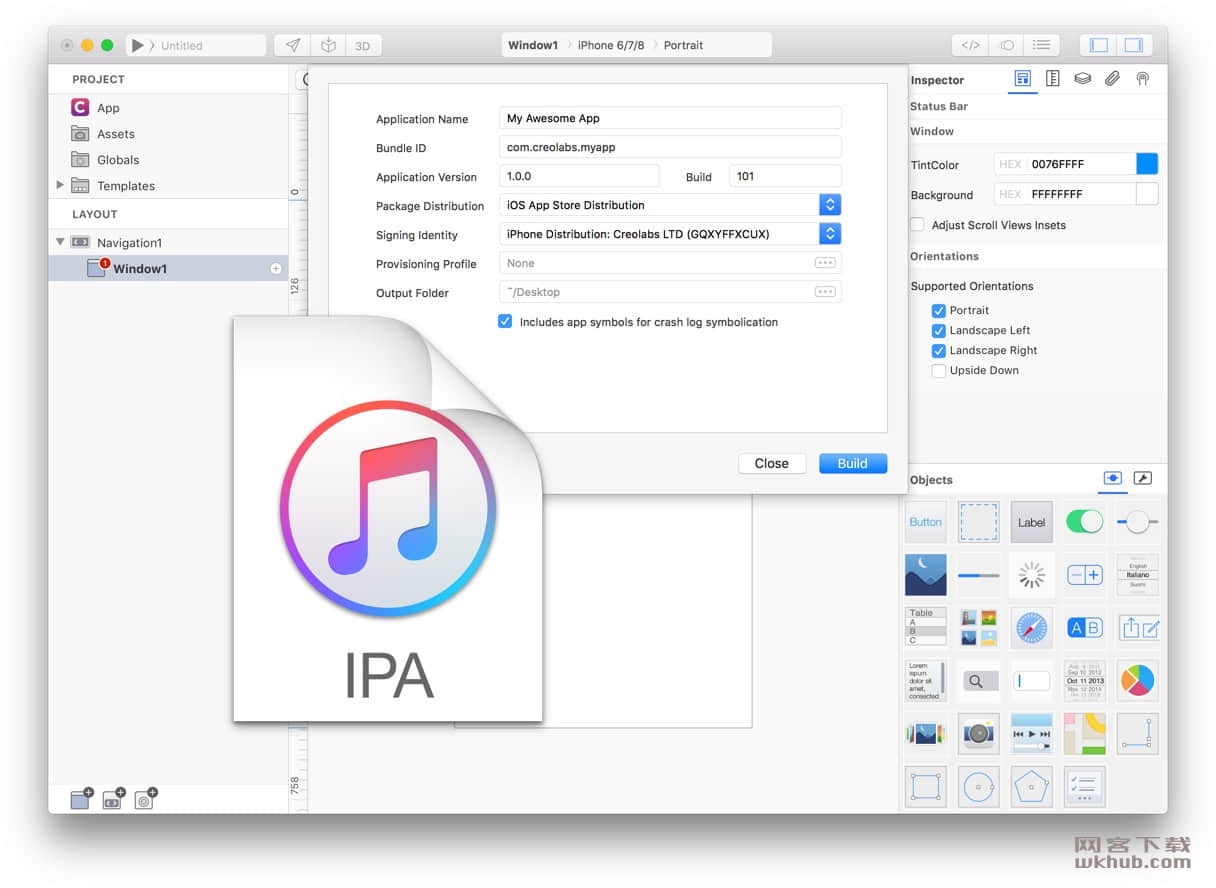This screenshot has width=1216, height=888.
Task: Edit the Bundle ID field
Action: coord(670,147)
